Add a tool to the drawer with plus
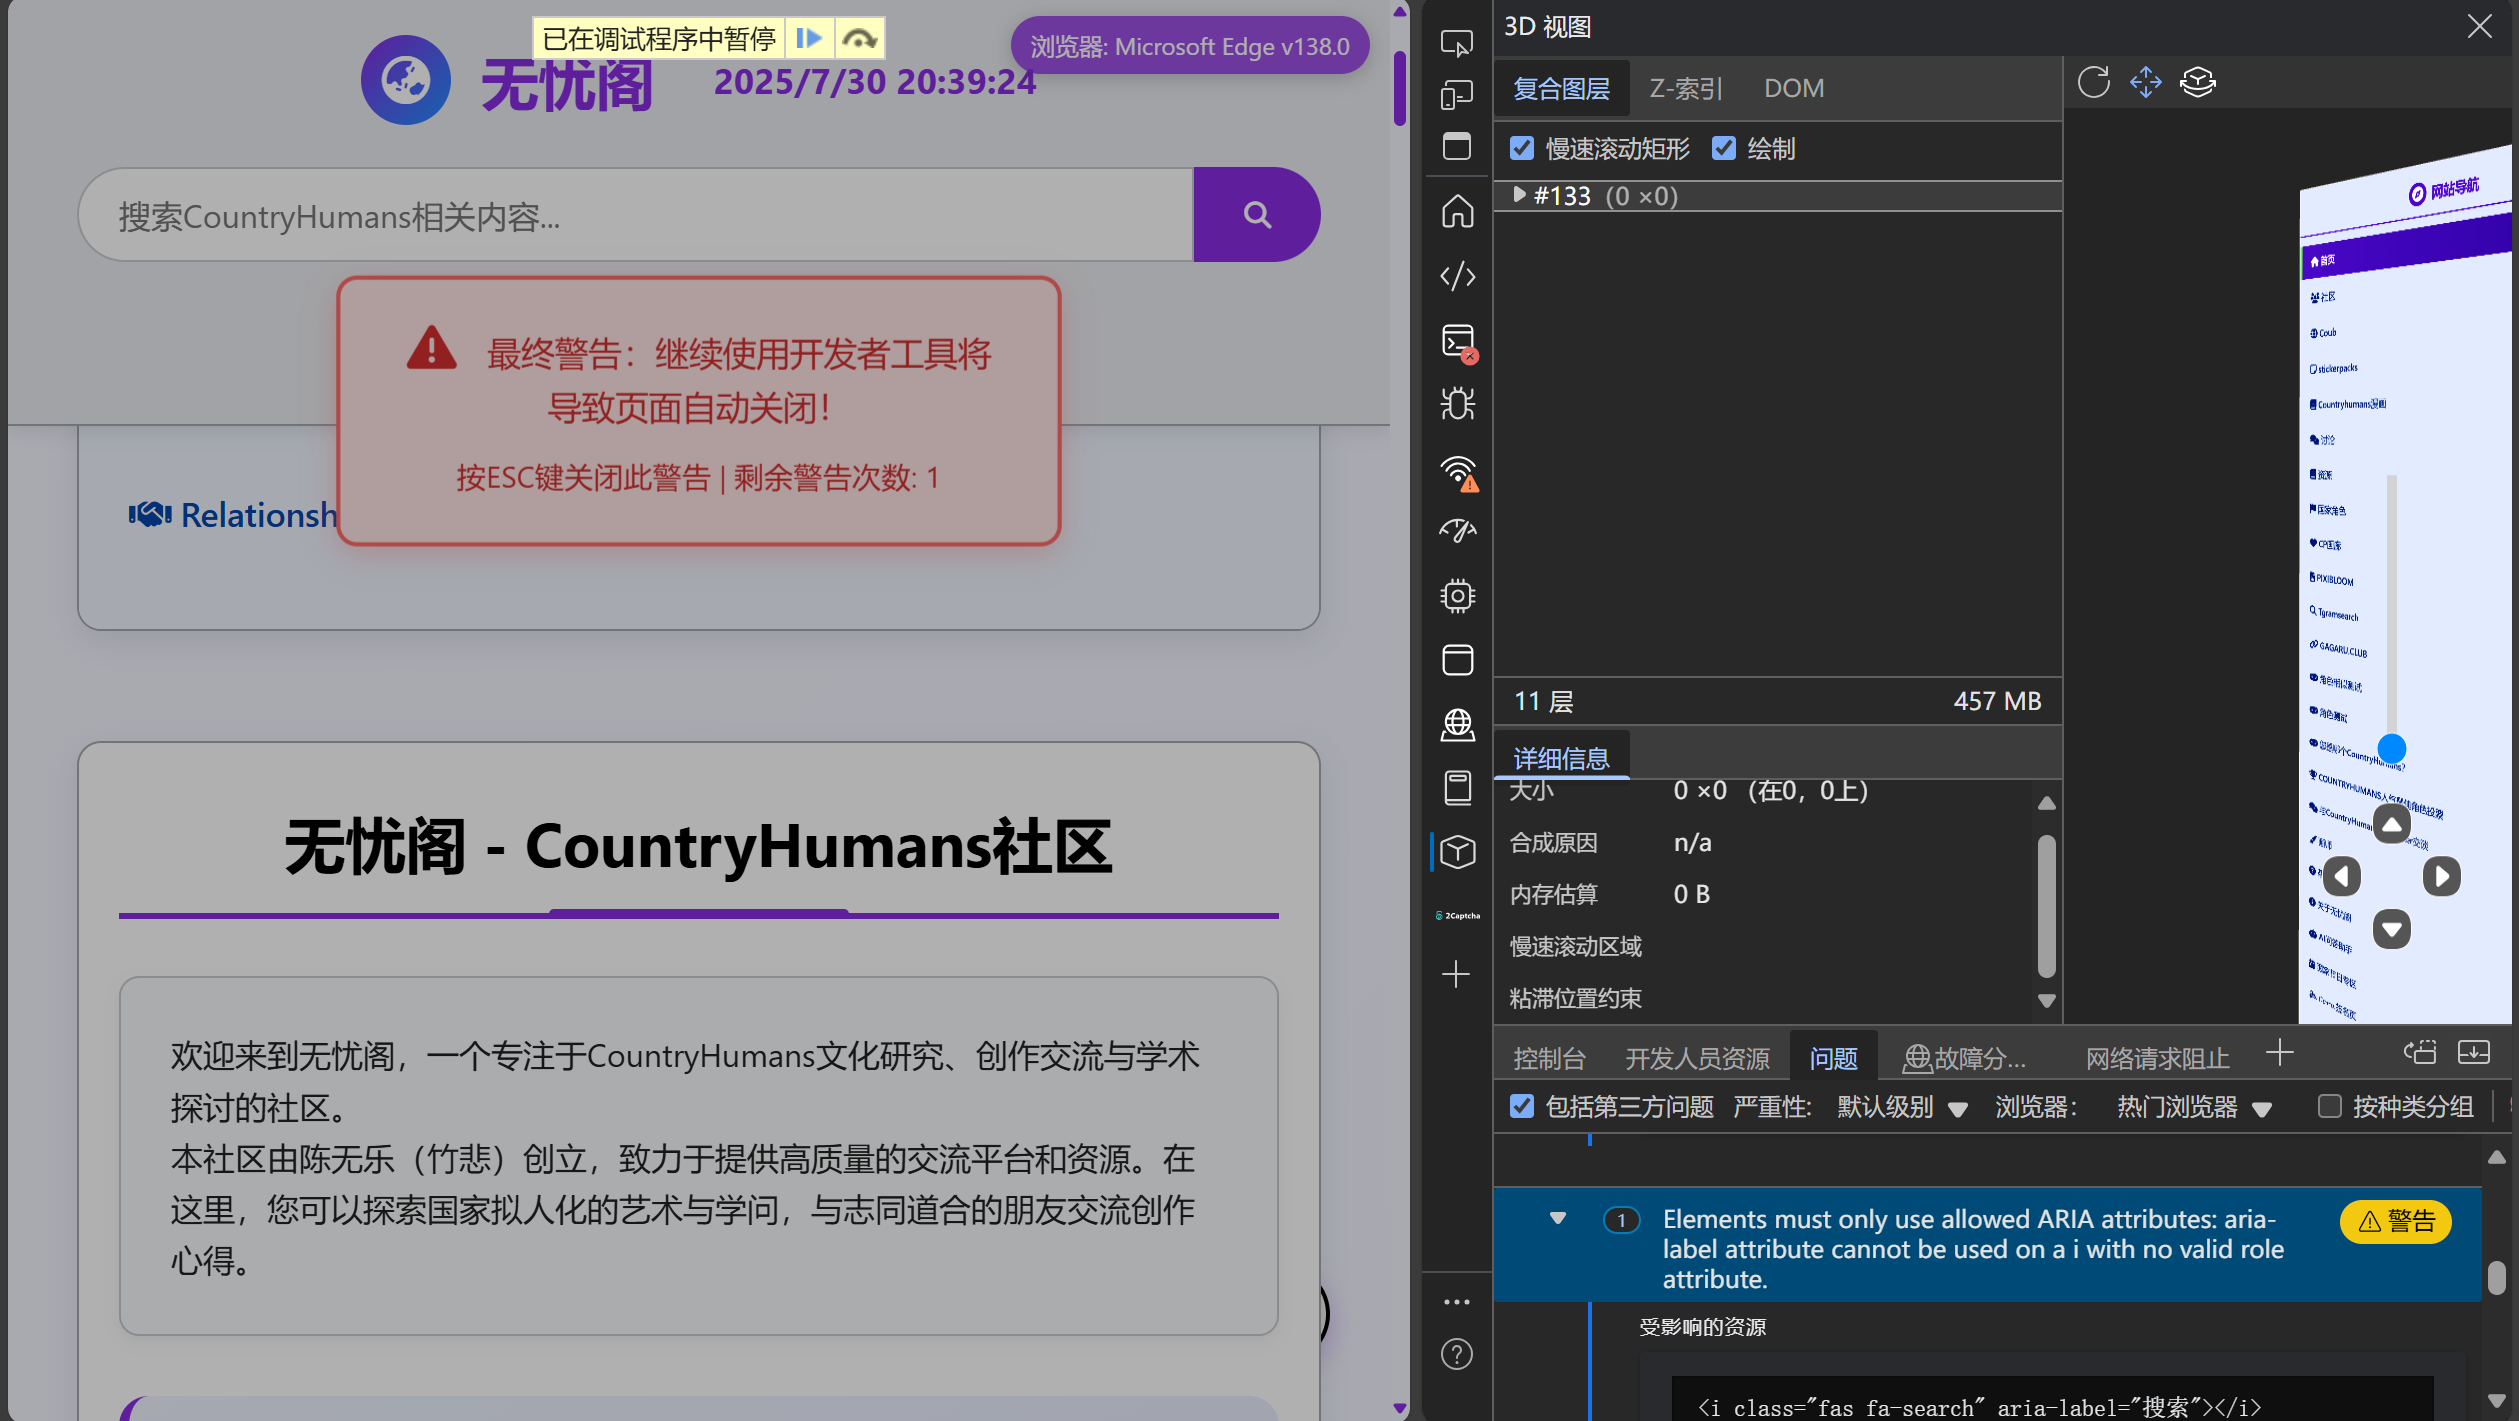Screen dimensions: 2519x1421 [2280, 1052]
